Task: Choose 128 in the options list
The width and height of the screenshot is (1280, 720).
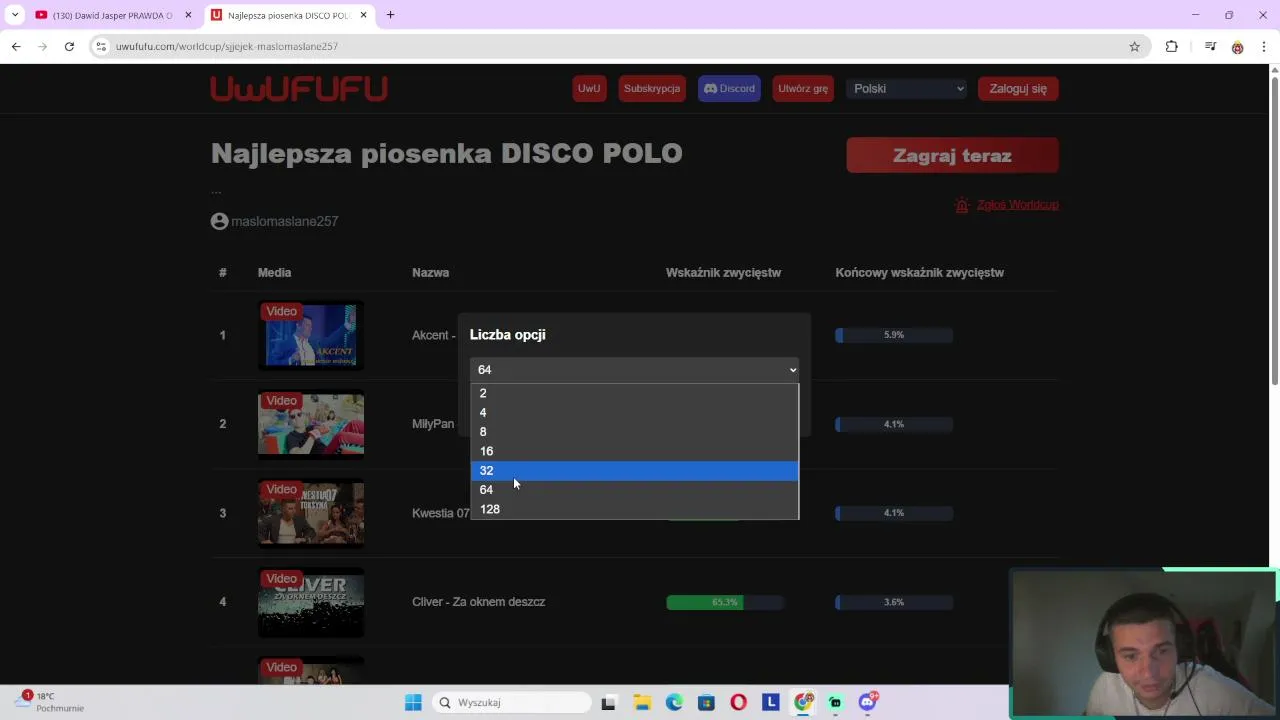Action: click(x=635, y=509)
